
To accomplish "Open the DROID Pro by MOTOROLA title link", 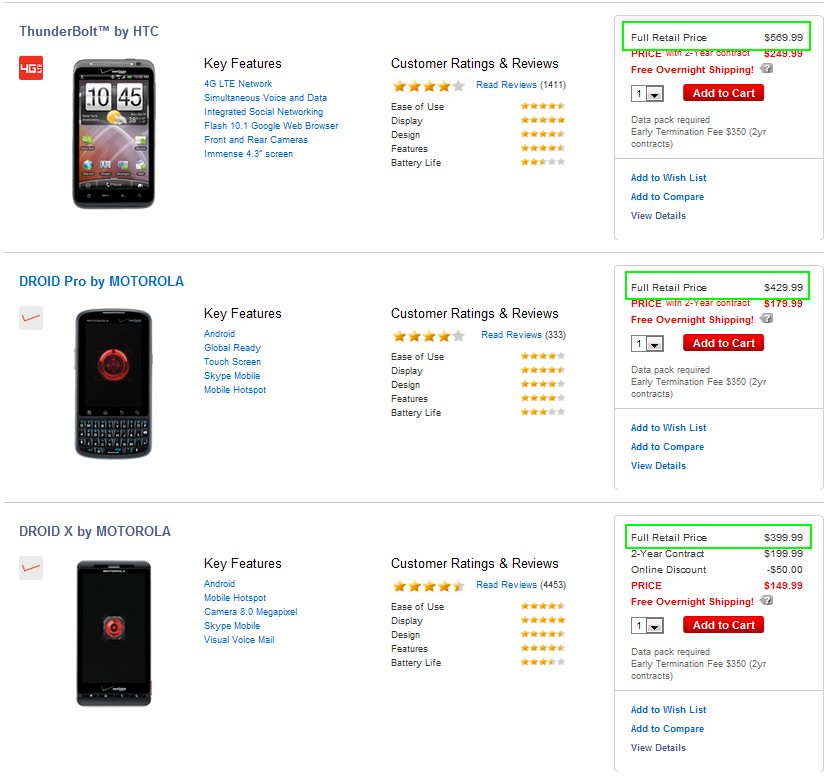I will click(101, 281).
